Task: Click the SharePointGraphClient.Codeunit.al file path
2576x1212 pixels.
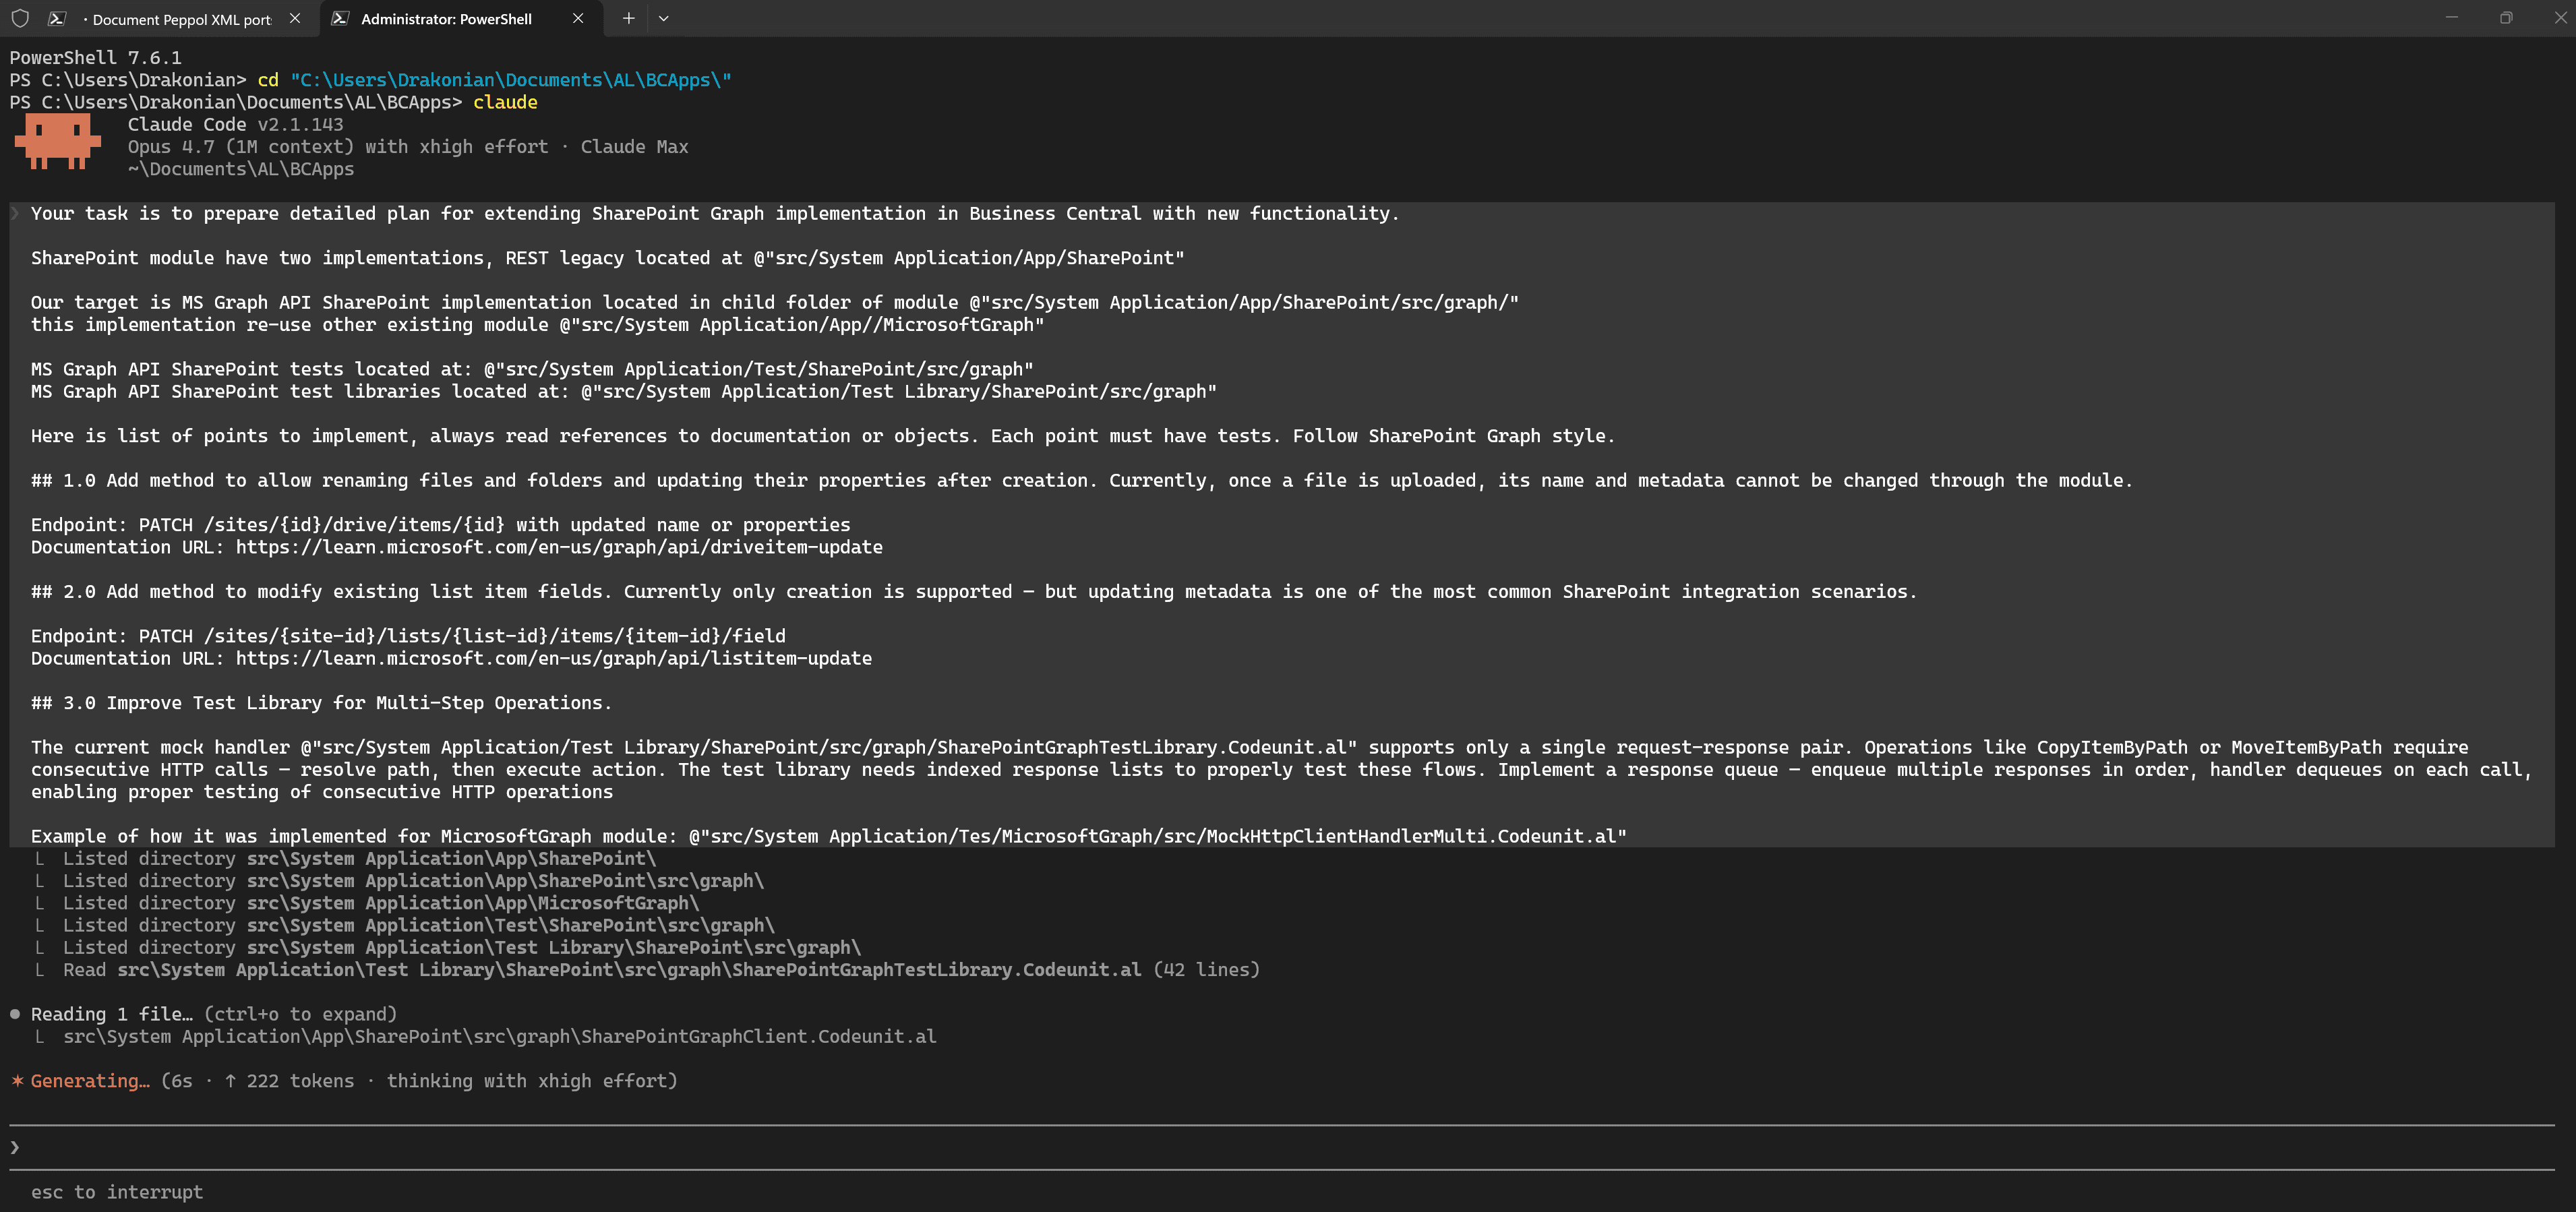Action: tap(500, 1036)
